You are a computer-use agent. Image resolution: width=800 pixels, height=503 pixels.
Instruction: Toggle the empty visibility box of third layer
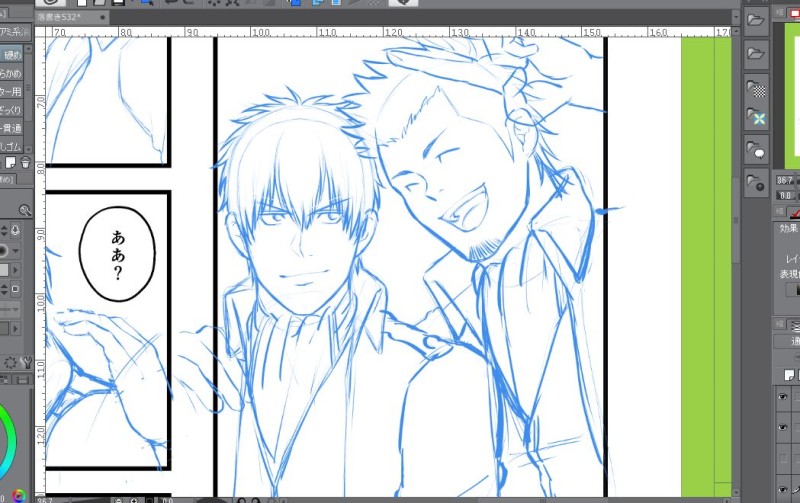pyautogui.click(x=783, y=458)
